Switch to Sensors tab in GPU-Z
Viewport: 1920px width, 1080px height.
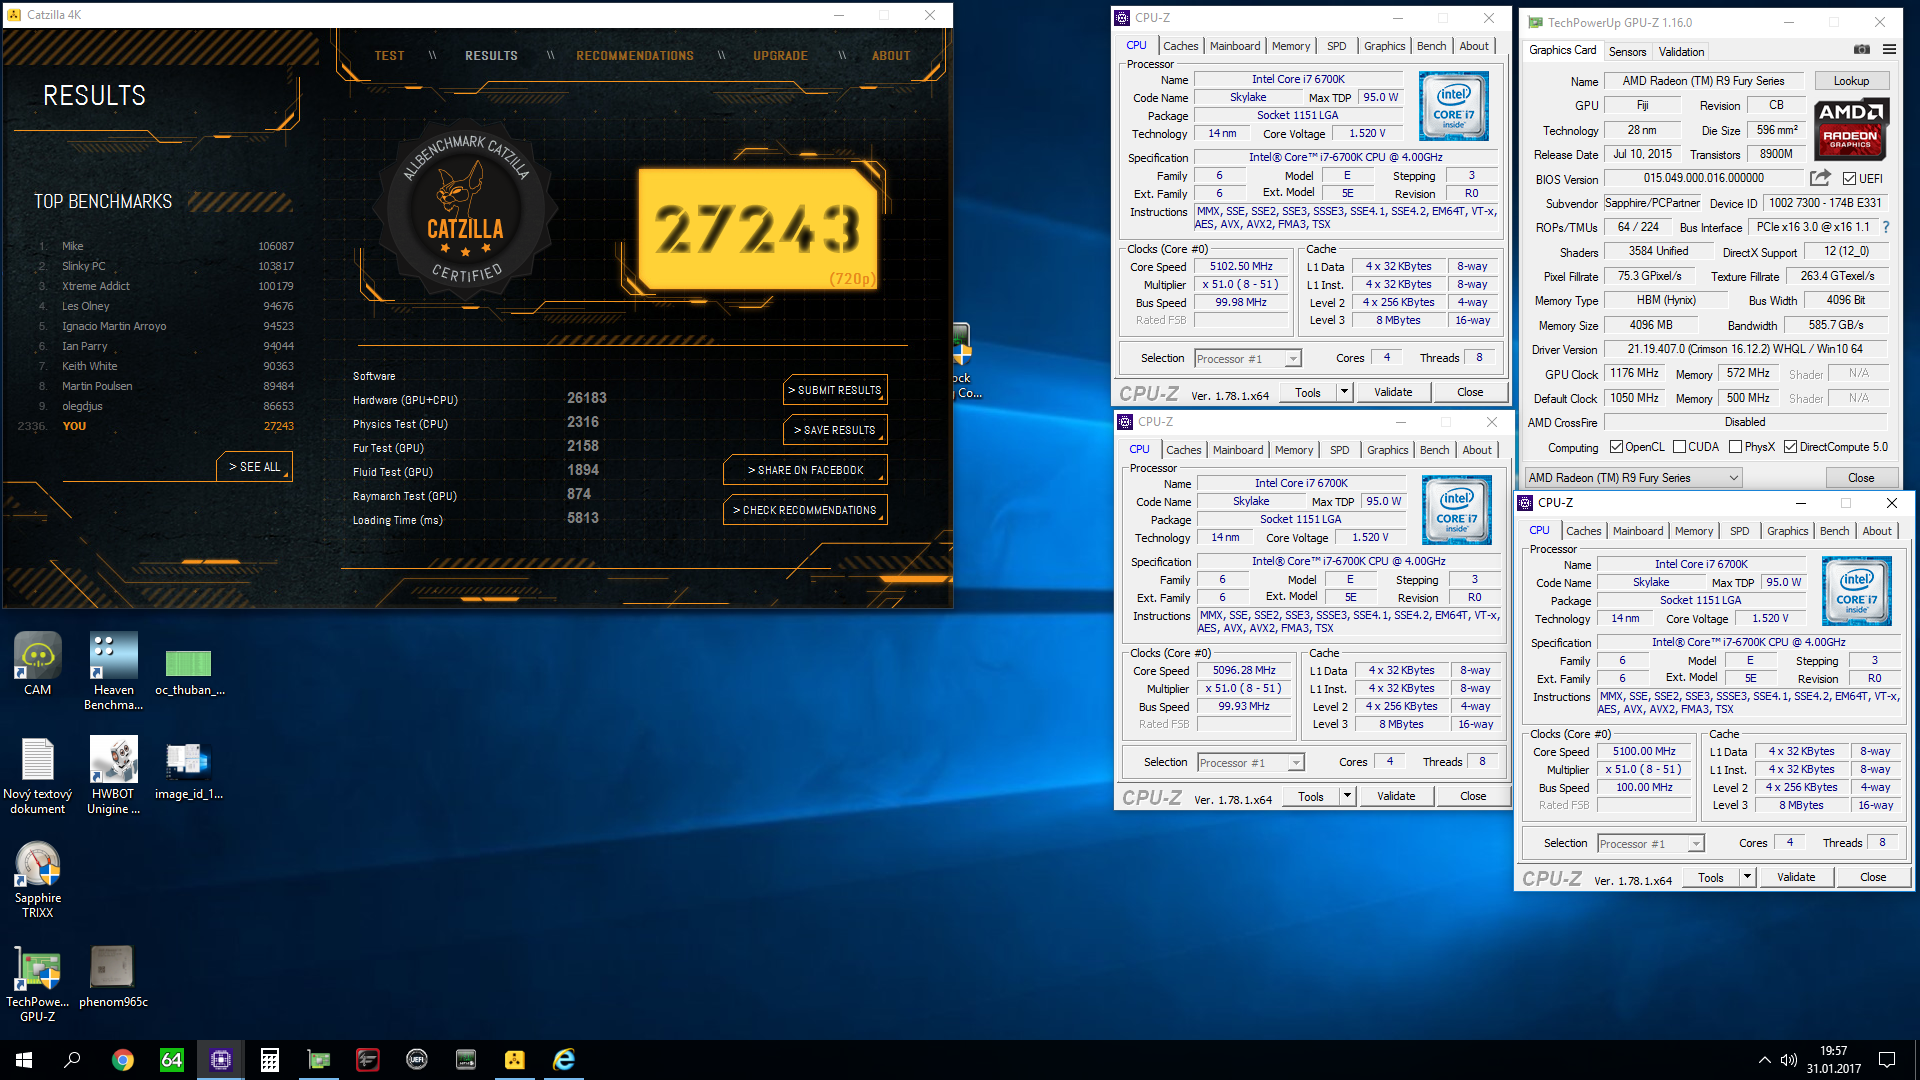point(1627,51)
